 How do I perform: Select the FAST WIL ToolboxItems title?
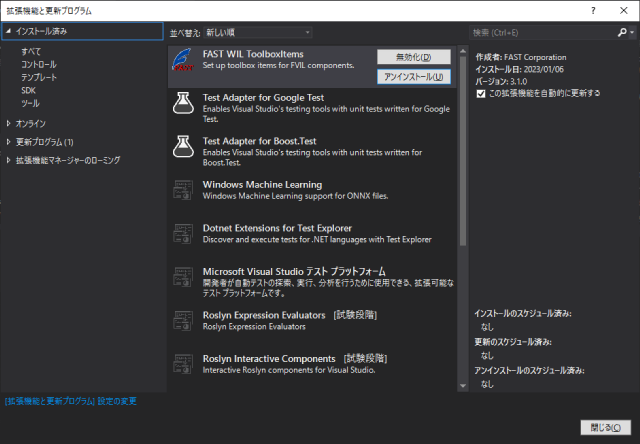coord(253,54)
